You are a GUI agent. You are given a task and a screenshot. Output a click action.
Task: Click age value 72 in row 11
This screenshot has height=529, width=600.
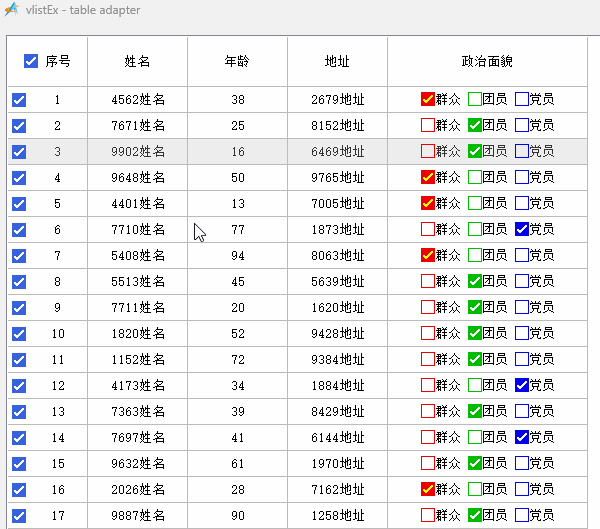click(237, 360)
